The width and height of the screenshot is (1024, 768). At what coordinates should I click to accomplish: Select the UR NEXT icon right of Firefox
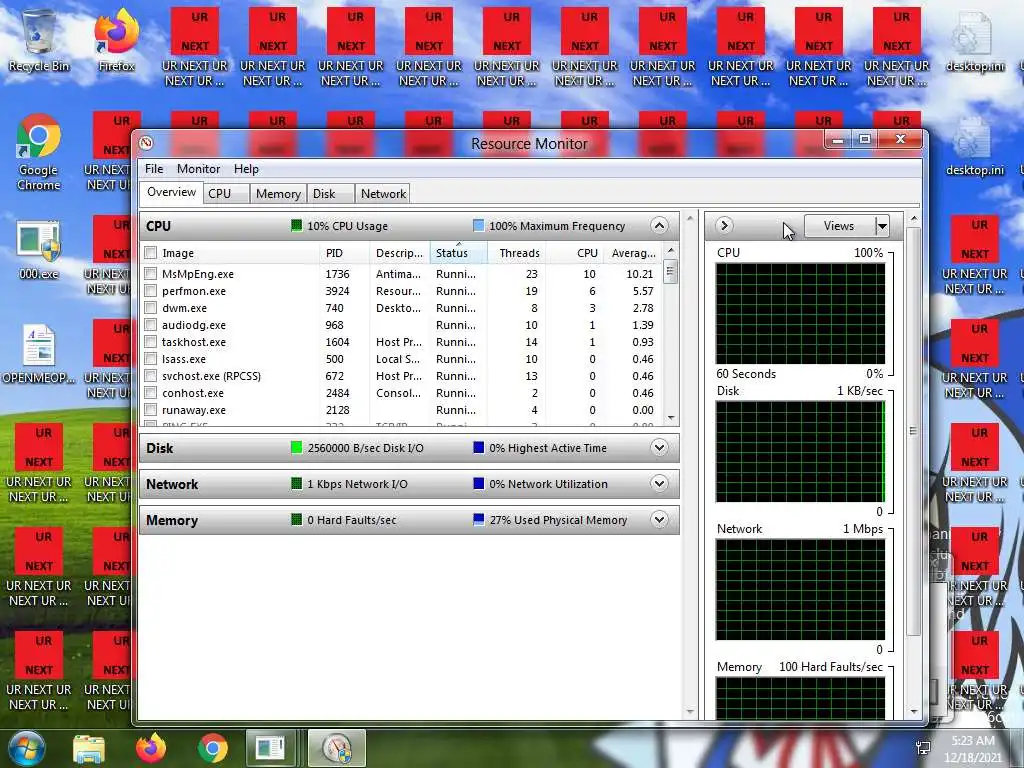pos(195,46)
